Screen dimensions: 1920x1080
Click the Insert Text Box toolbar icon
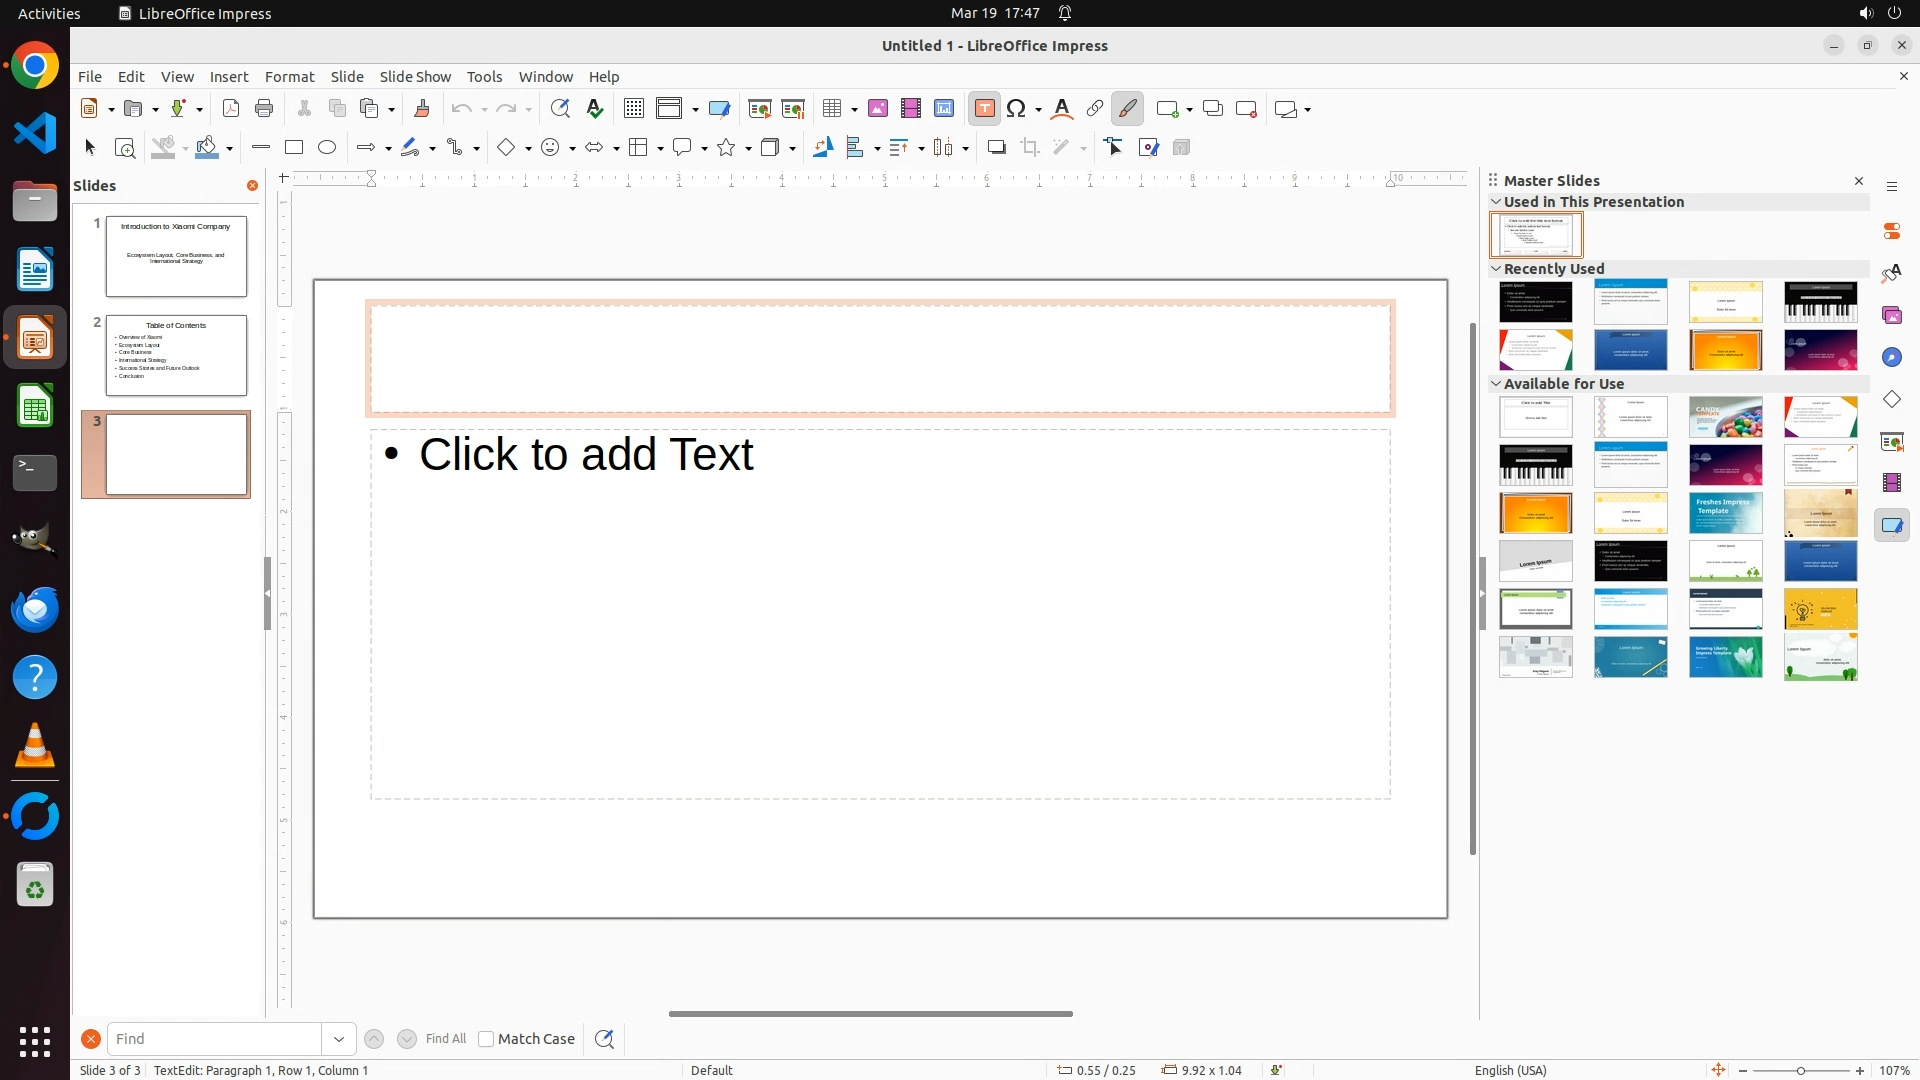984,109
